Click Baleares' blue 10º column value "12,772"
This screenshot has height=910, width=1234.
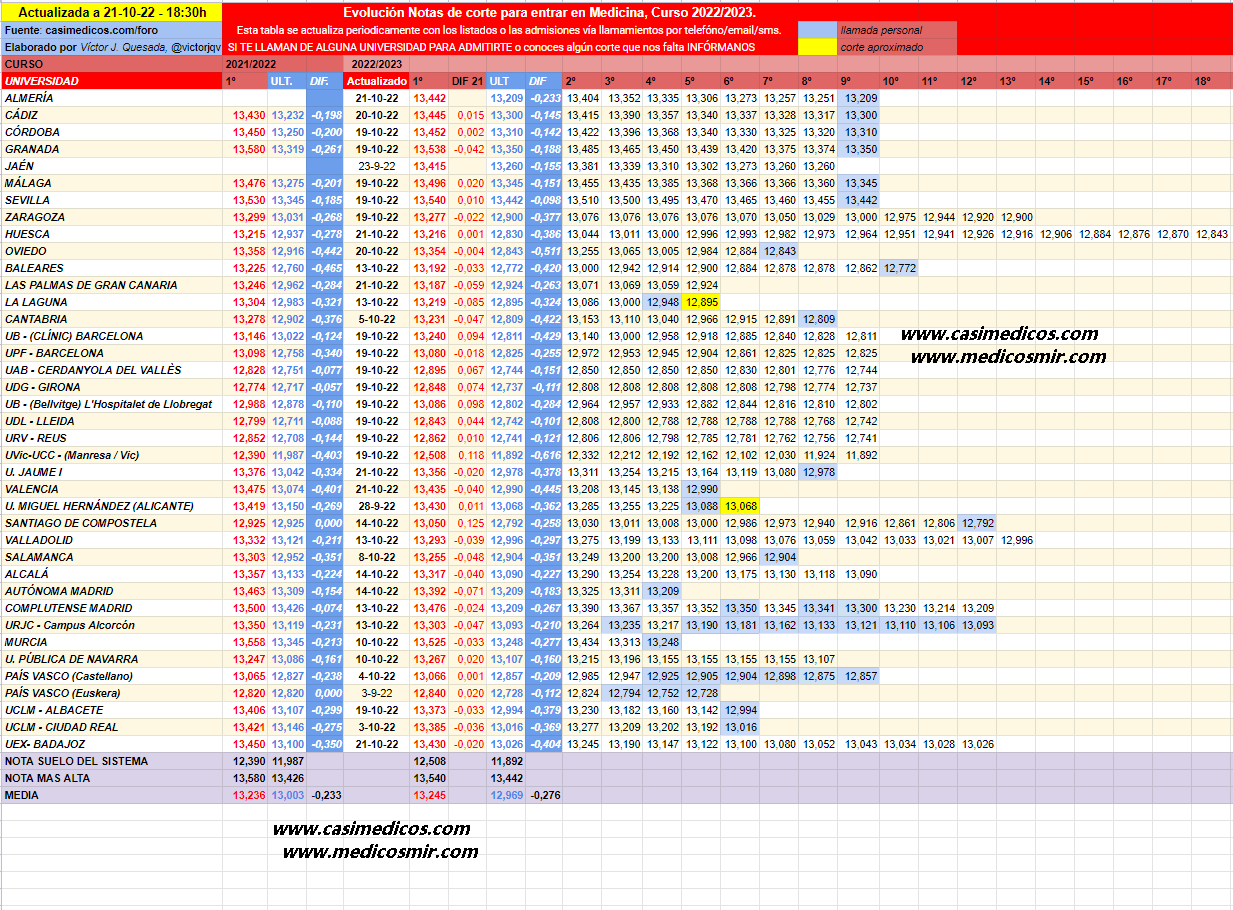pos(898,268)
